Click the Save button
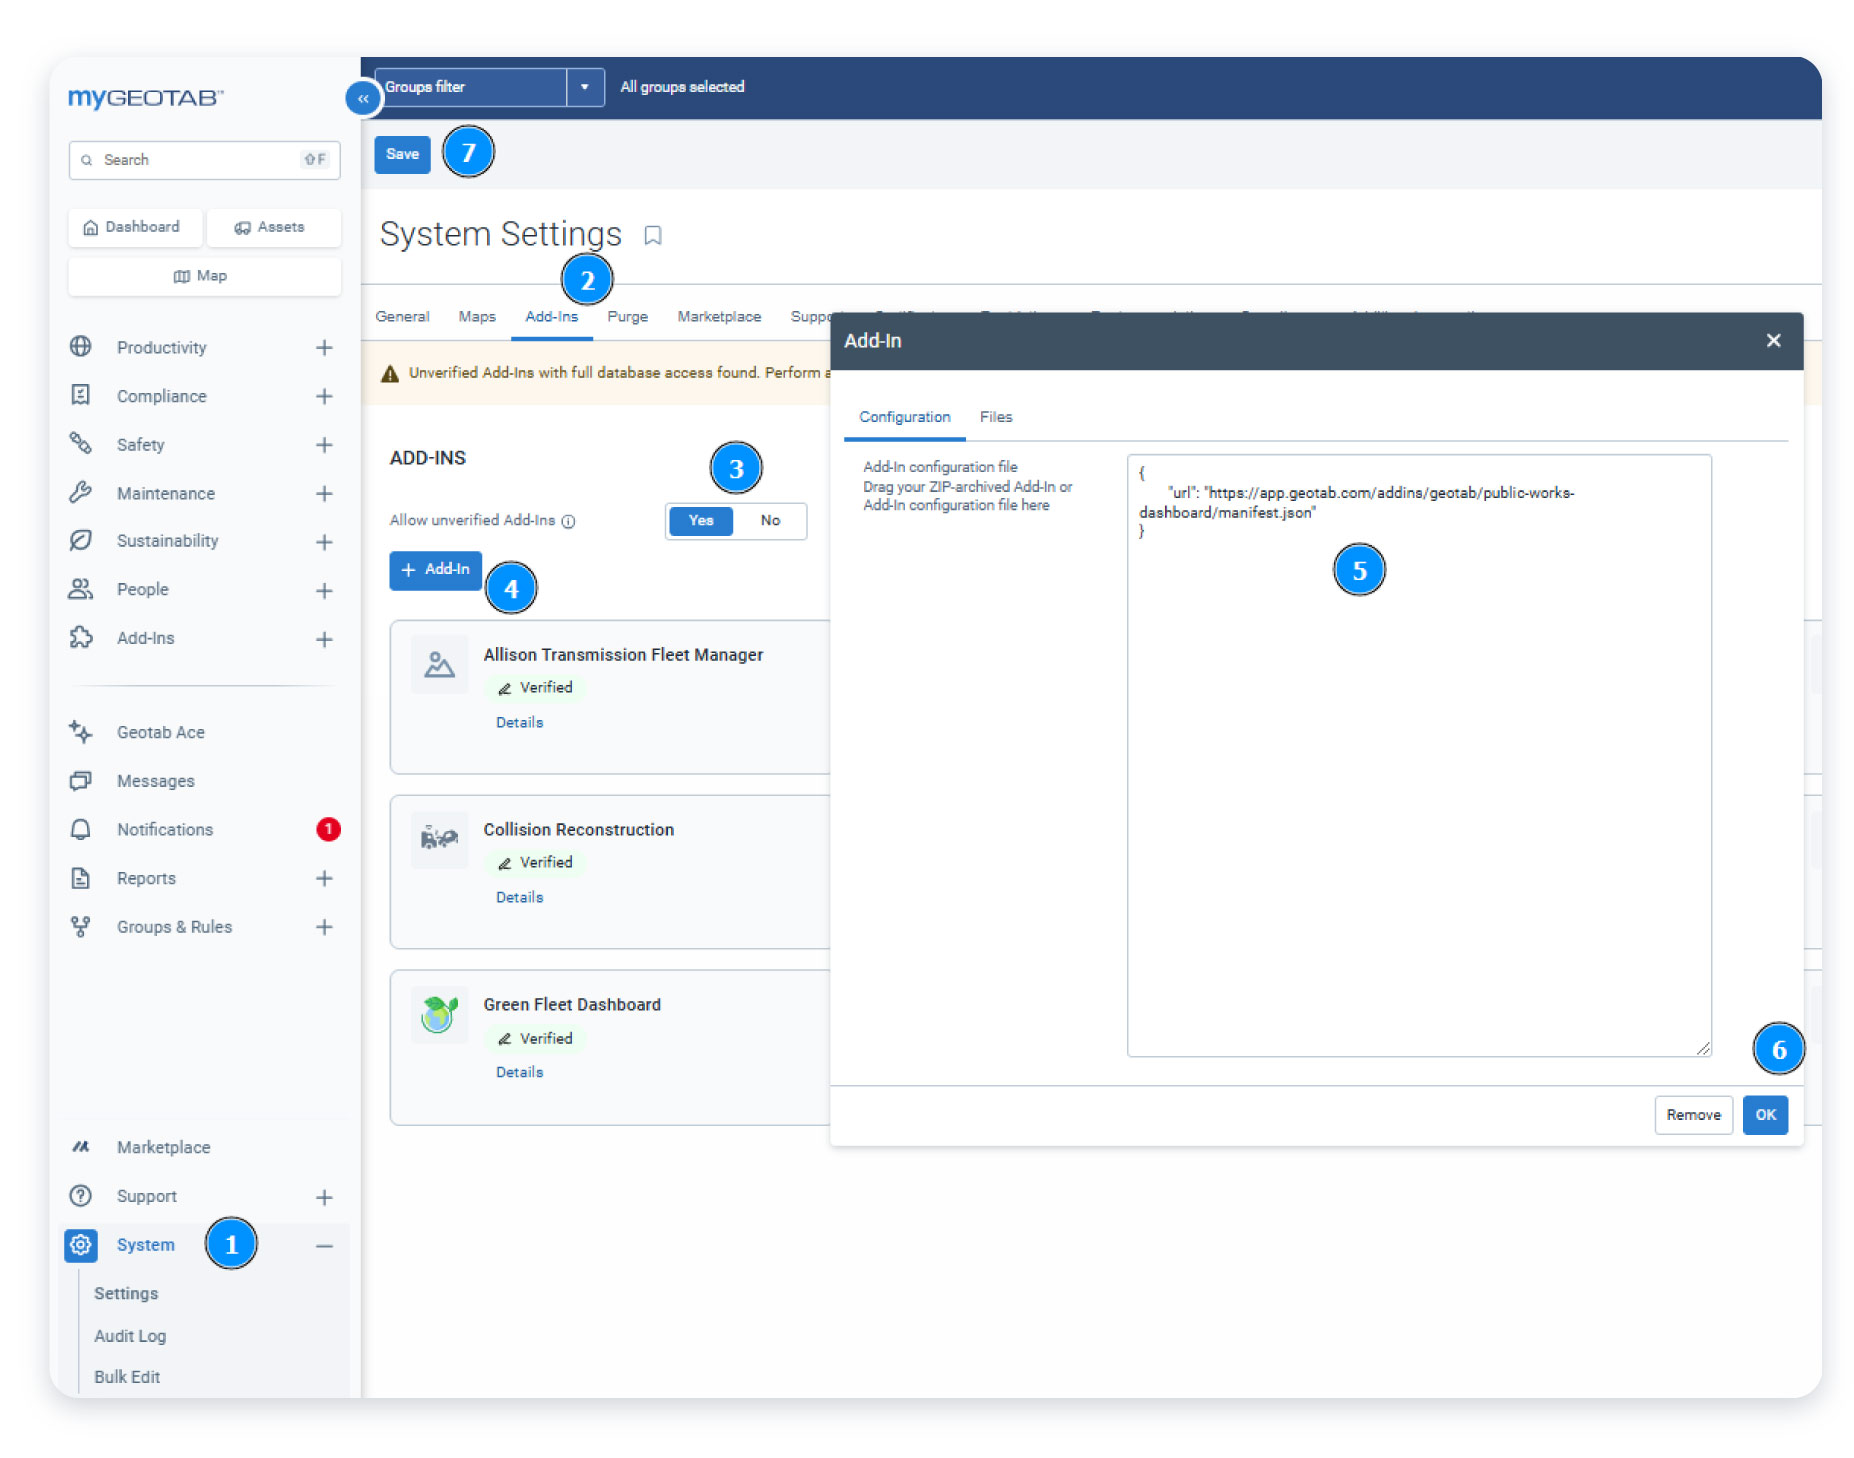Screen dimensions: 1854x1458 [402, 153]
